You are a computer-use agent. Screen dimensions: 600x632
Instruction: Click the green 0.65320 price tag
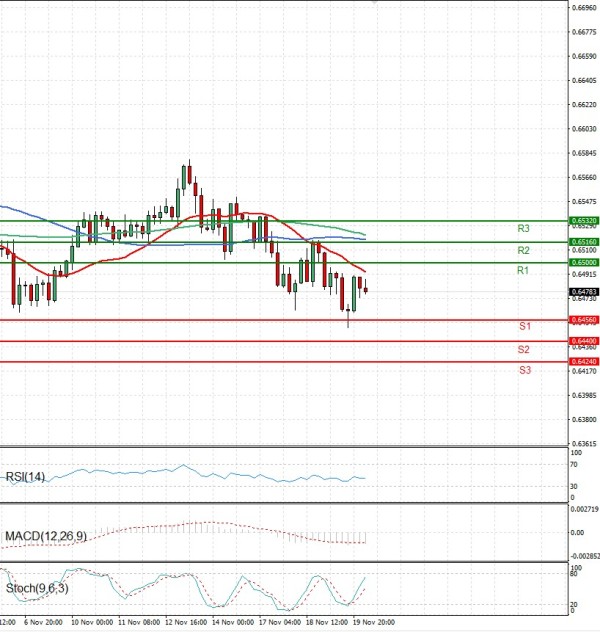click(584, 220)
